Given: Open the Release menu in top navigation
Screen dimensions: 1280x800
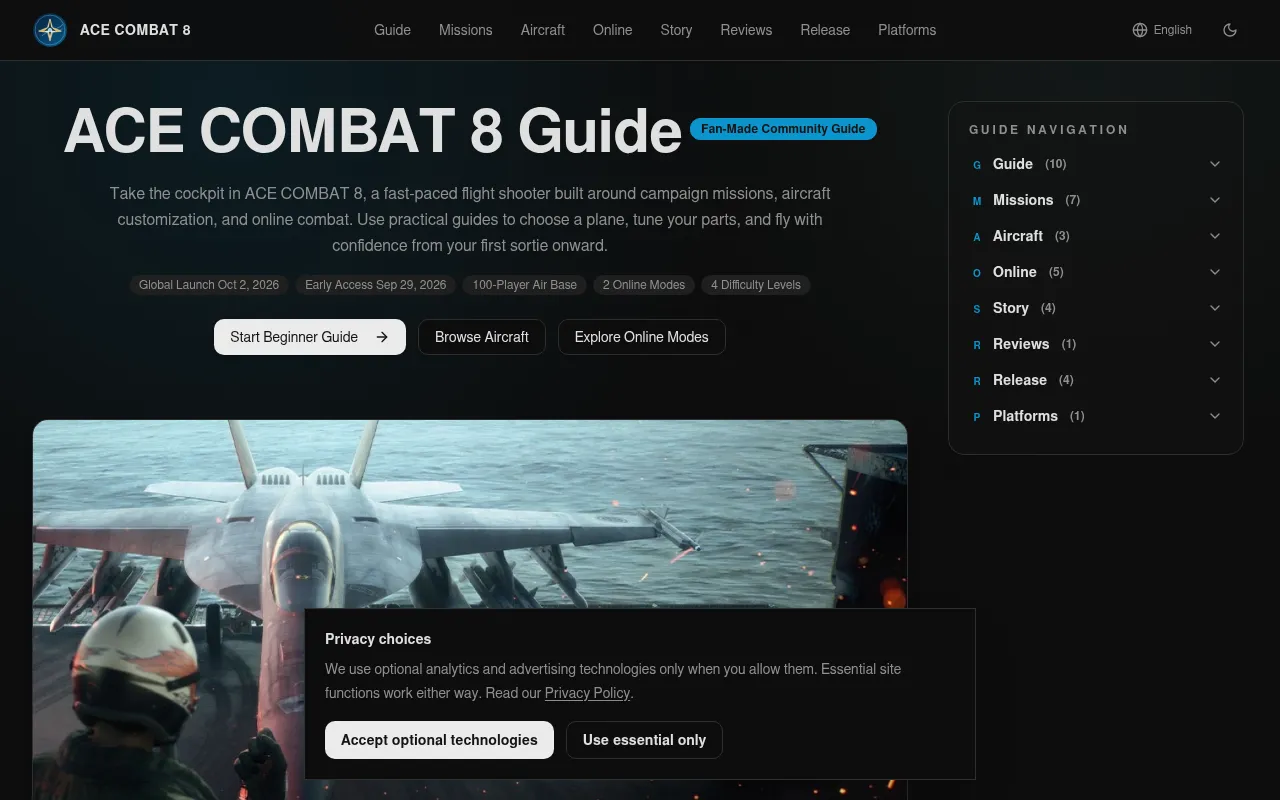Looking at the screenshot, I should coord(825,30).
